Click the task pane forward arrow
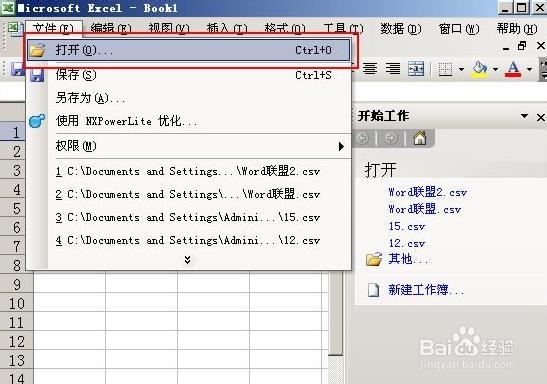Viewport: 547px width, 384px height. (x=390, y=138)
